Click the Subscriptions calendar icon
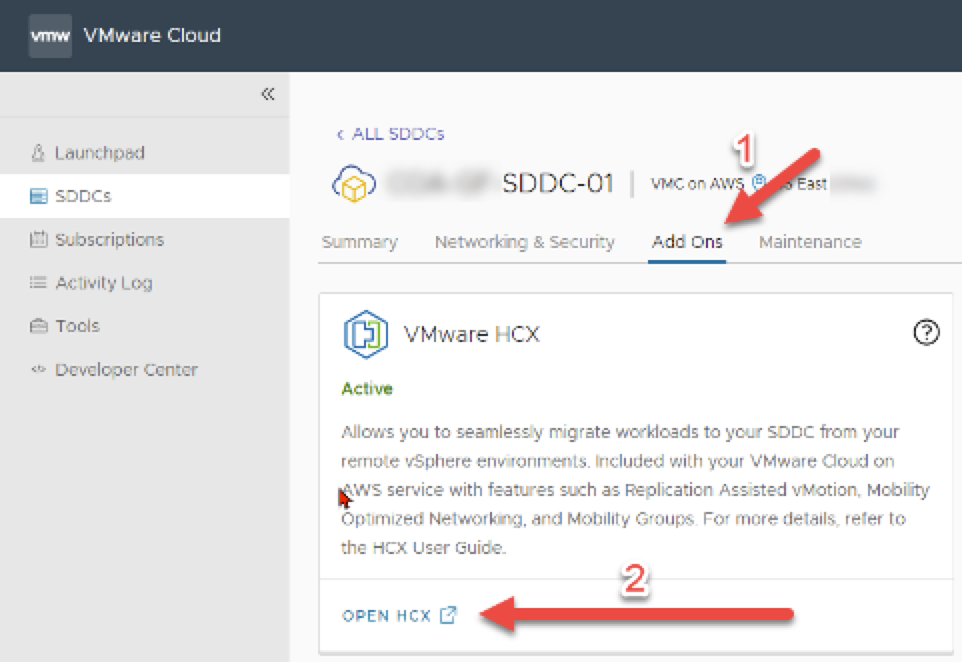Screen dimensions: 962x662 [38, 239]
